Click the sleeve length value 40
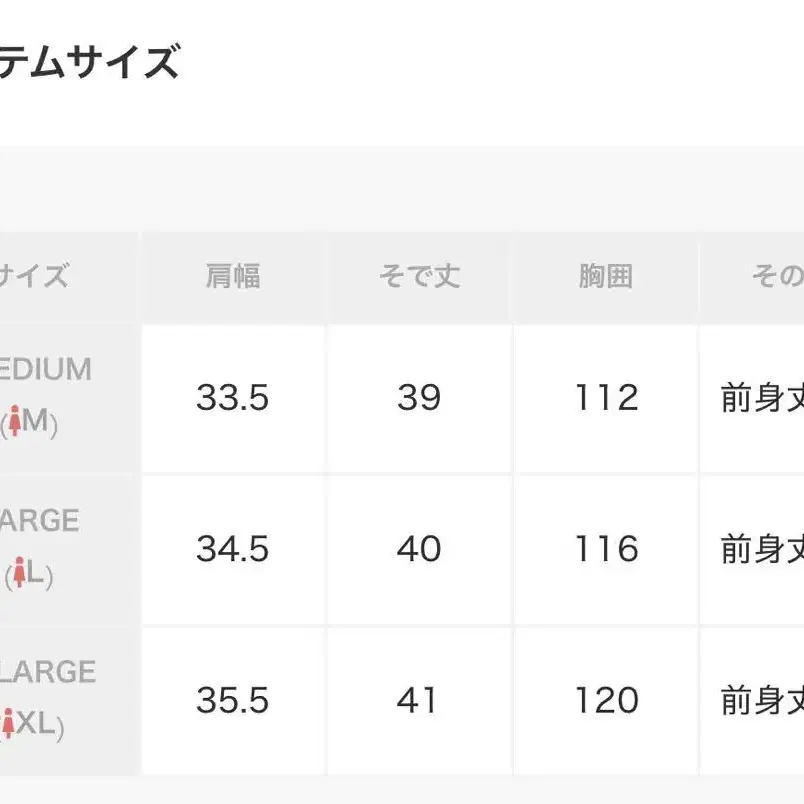Viewport: 804px width, 804px height. point(419,549)
